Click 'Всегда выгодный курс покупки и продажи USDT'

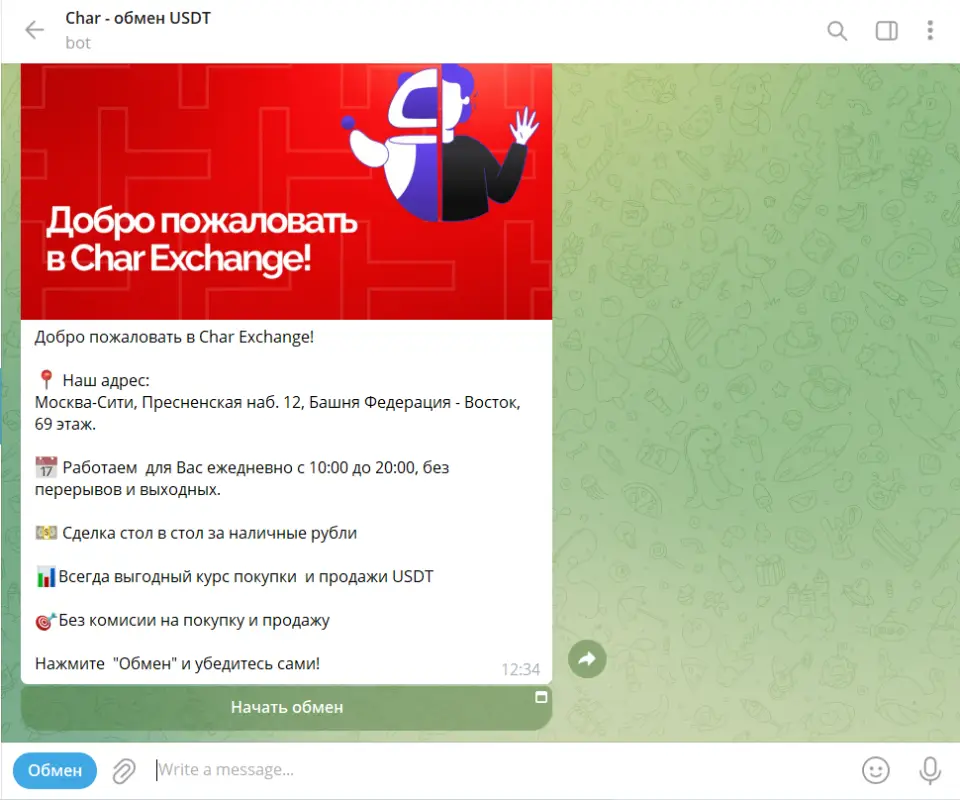click(x=246, y=577)
